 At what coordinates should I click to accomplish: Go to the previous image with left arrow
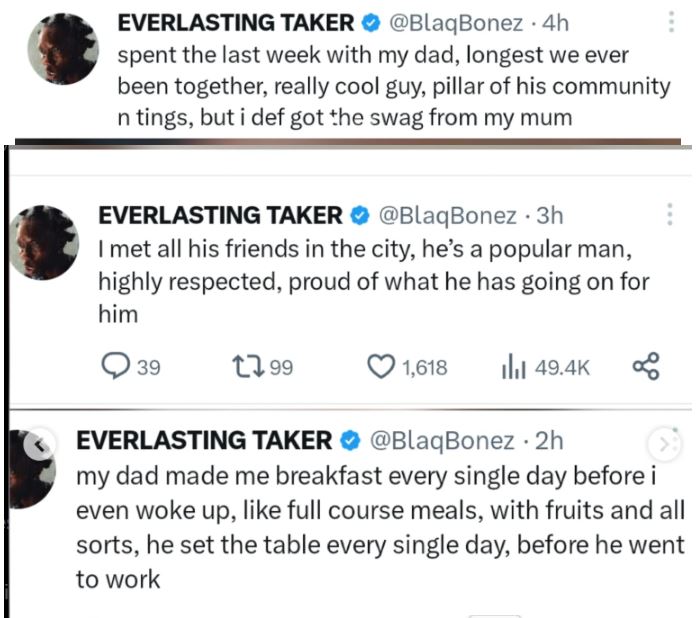coord(38,443)
